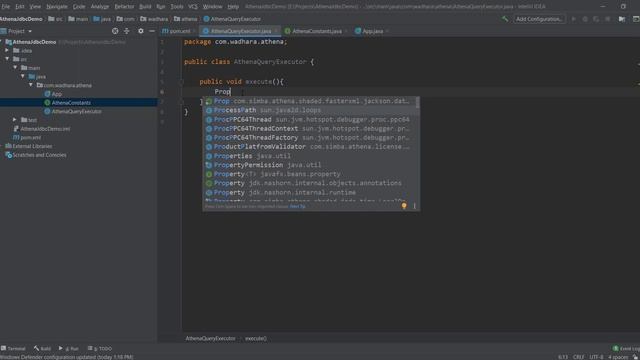640x360 pixels.
Task: Open the Navigate menu
Action: [57, 7]
